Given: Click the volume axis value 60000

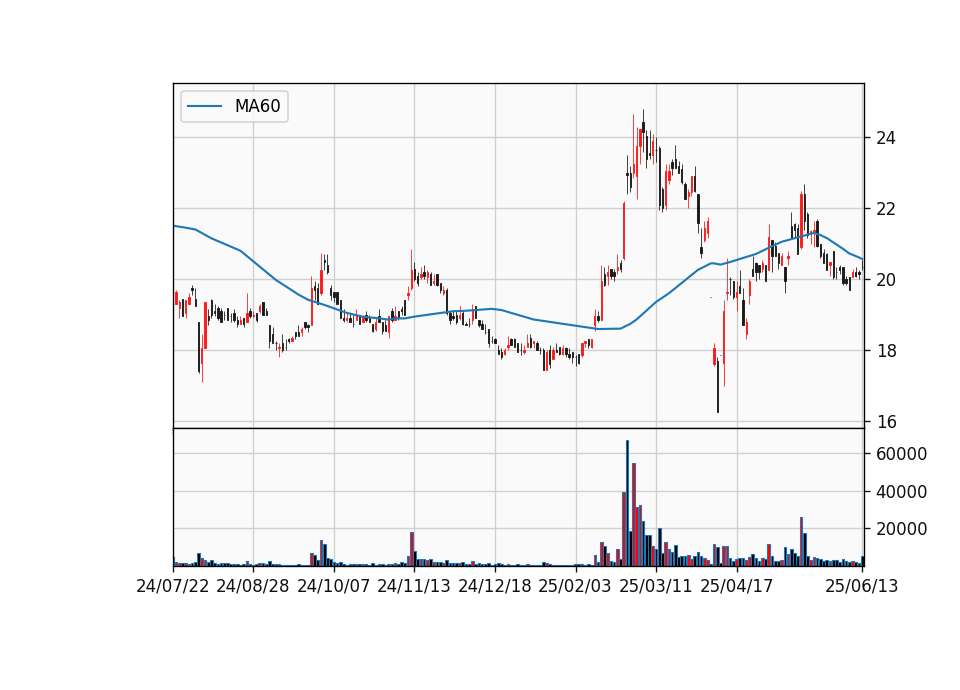Looking at the screenshot, I should click(901, 454).
